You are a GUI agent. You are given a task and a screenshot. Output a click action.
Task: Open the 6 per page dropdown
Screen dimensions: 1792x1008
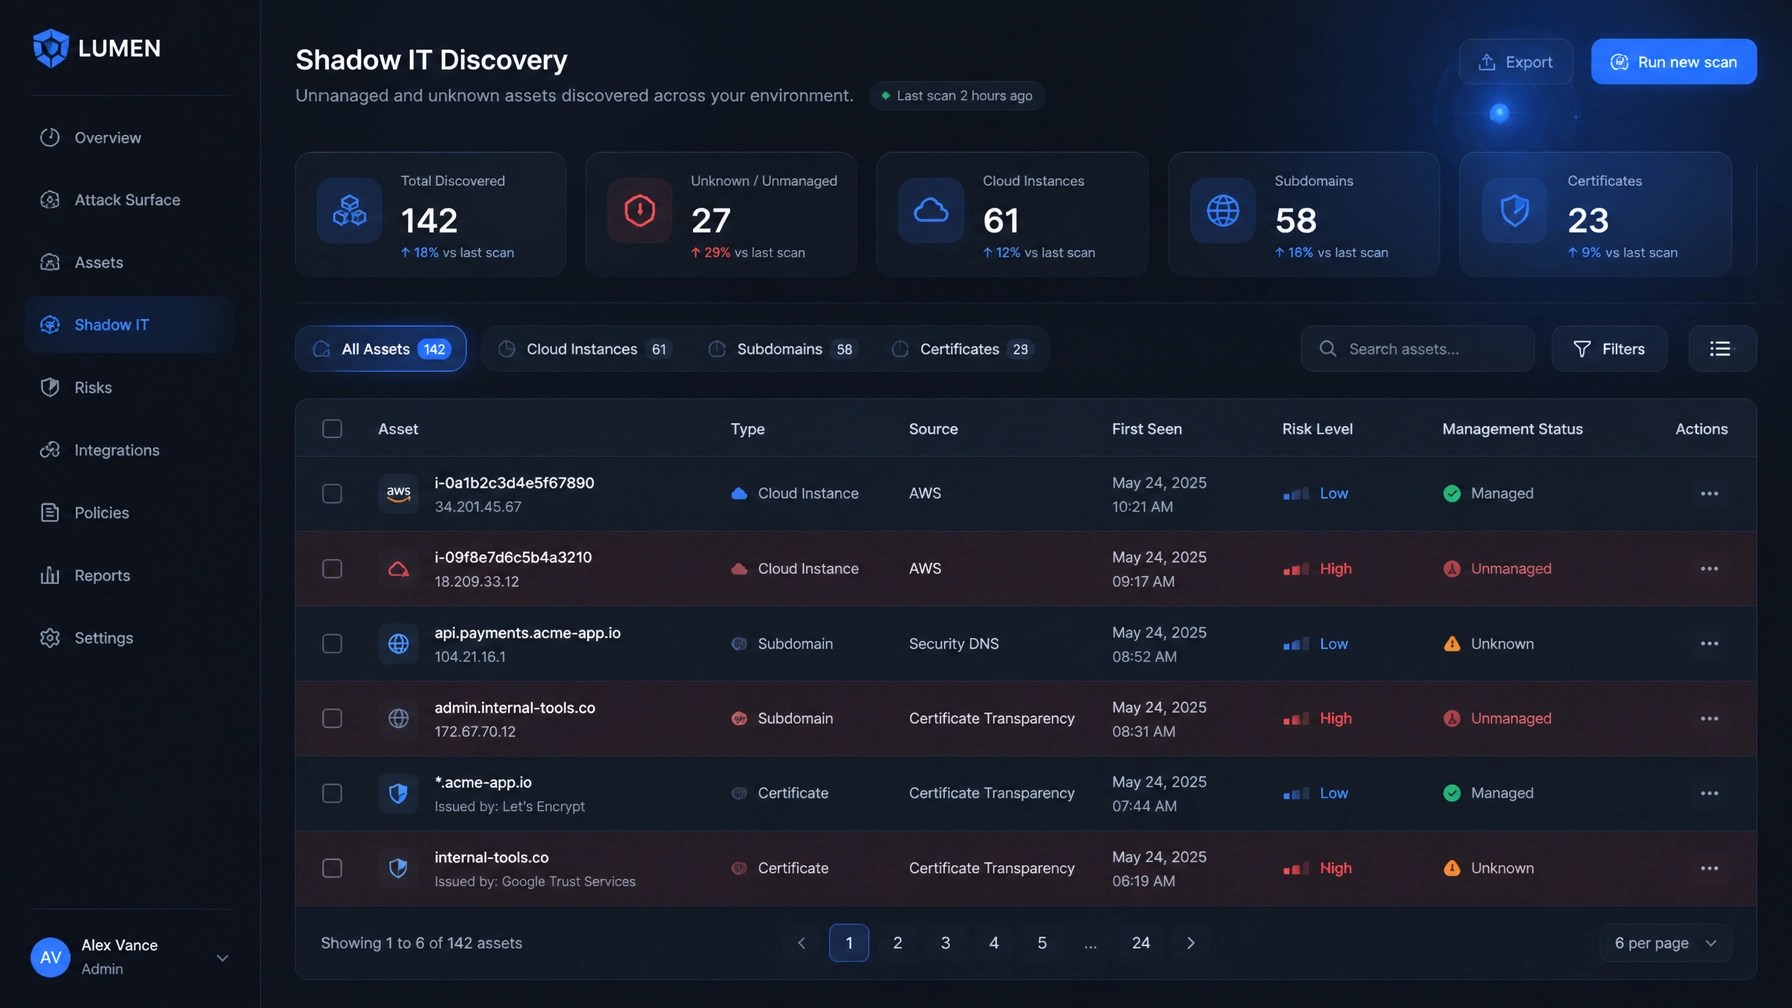[x=1665, y=943]
